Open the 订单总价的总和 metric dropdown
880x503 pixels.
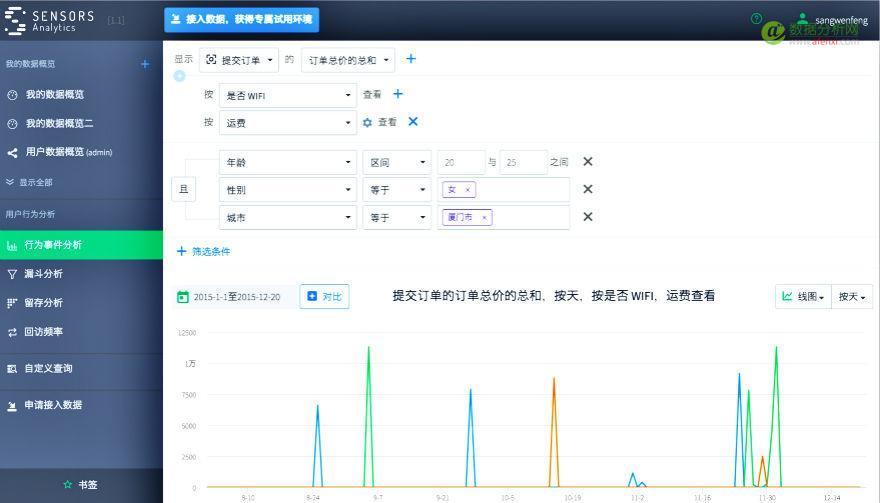(x=348, y=60)
